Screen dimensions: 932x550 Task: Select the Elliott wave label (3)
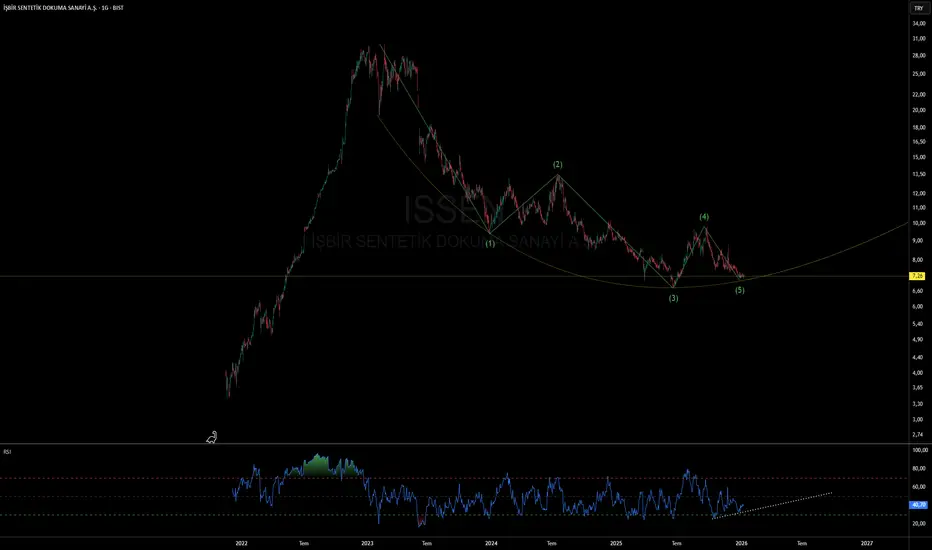(673, 298)
